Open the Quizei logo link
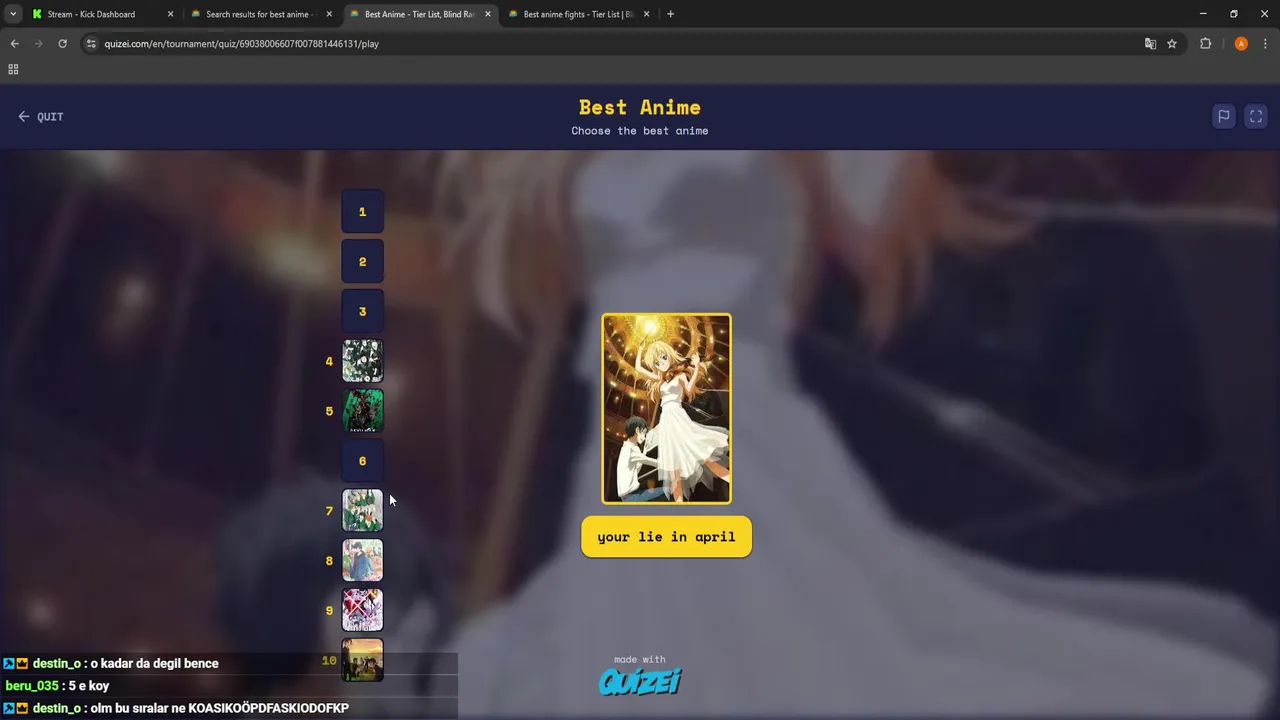1280x720 pixels. (640, 681)
